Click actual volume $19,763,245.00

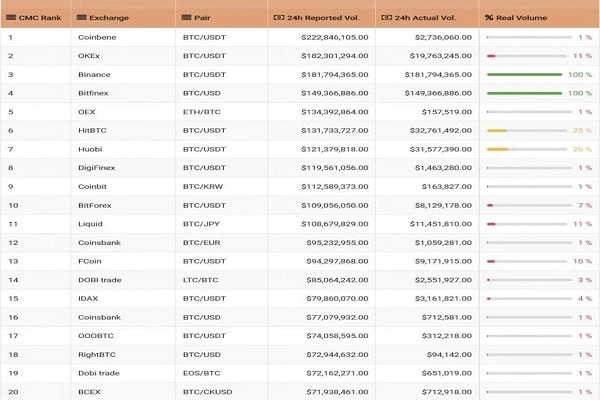[x=441, y=56]
